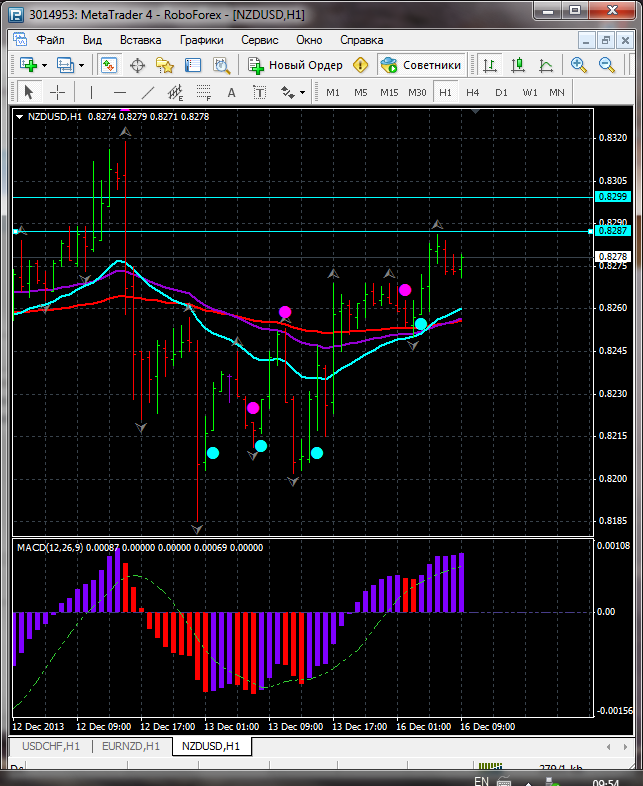
Task: Open the new chart dropdown arrow
Action: click(44, 65)
